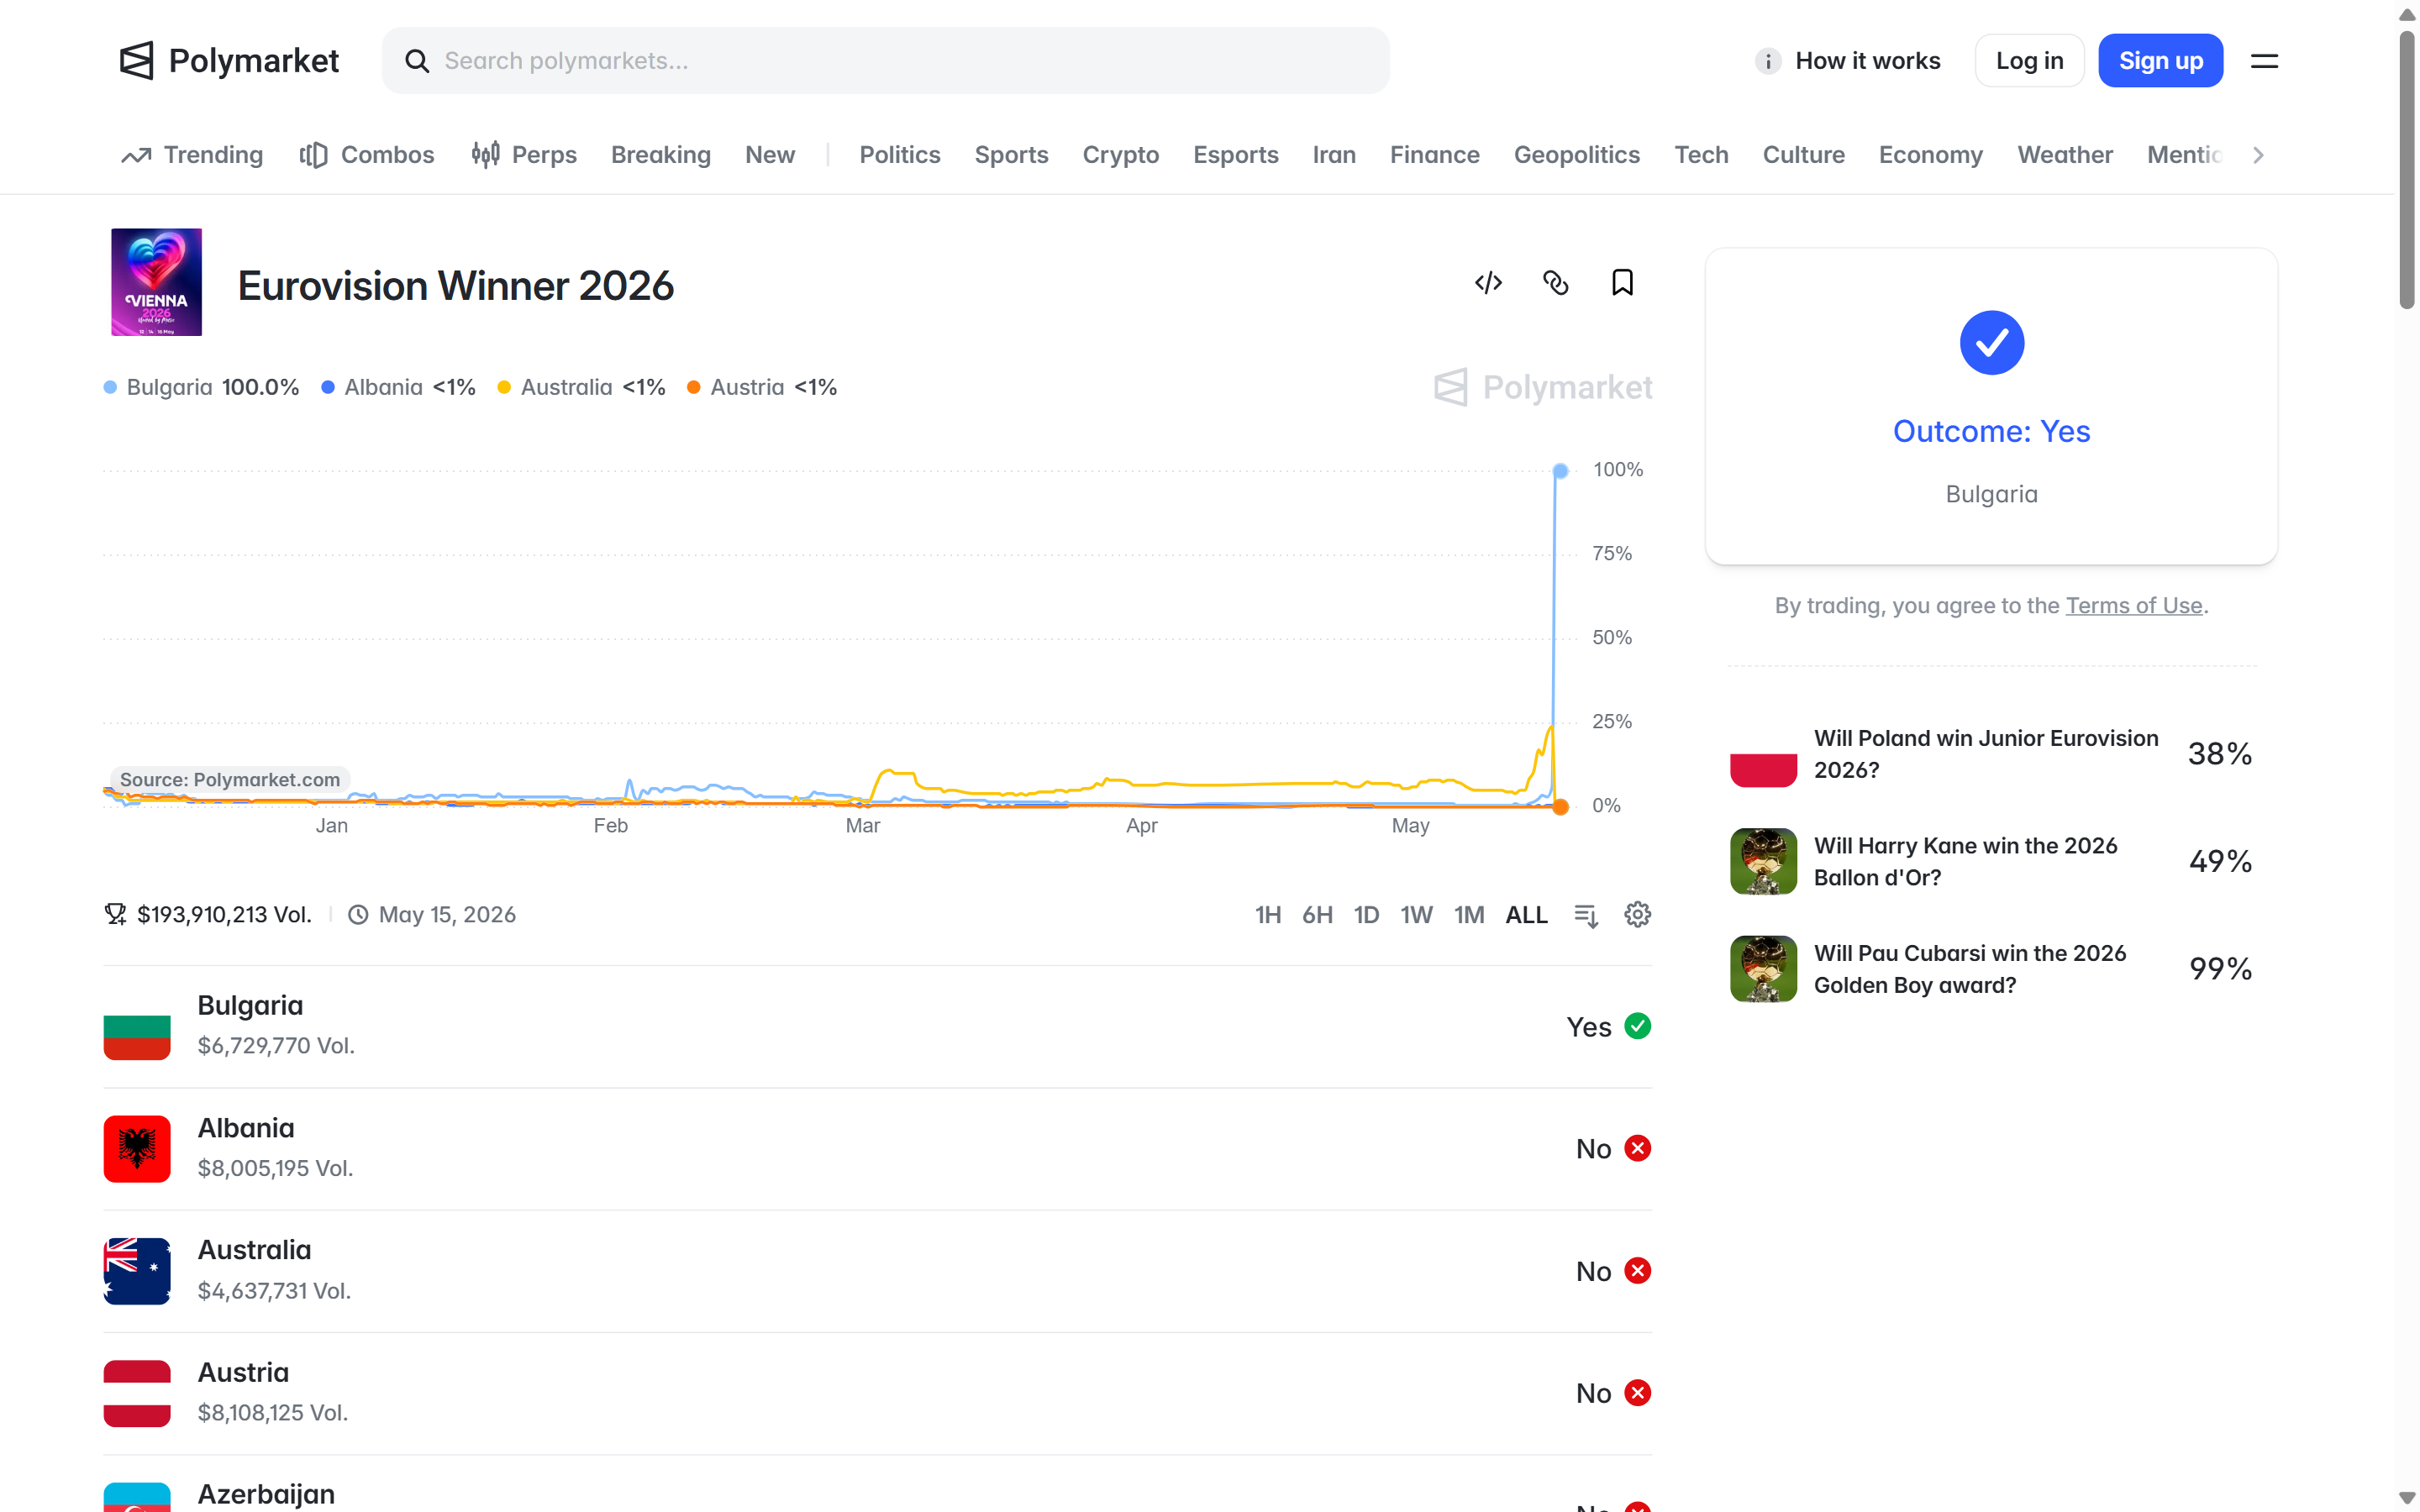Click the page vertical scrollbar
The image size is (2420, 1512).
pyautogui.click(x=2407, y=170)
